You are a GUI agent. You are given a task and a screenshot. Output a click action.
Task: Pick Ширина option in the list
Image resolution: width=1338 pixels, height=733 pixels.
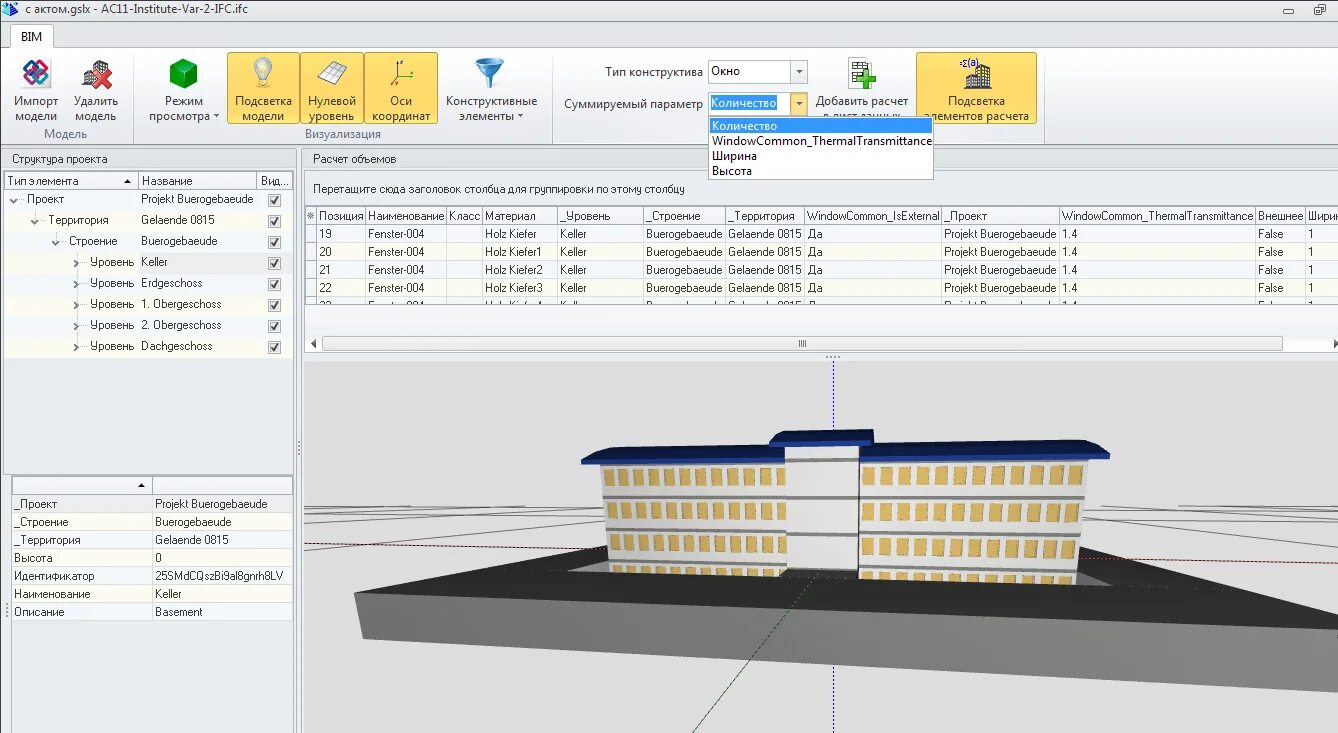tap(820, 156)
